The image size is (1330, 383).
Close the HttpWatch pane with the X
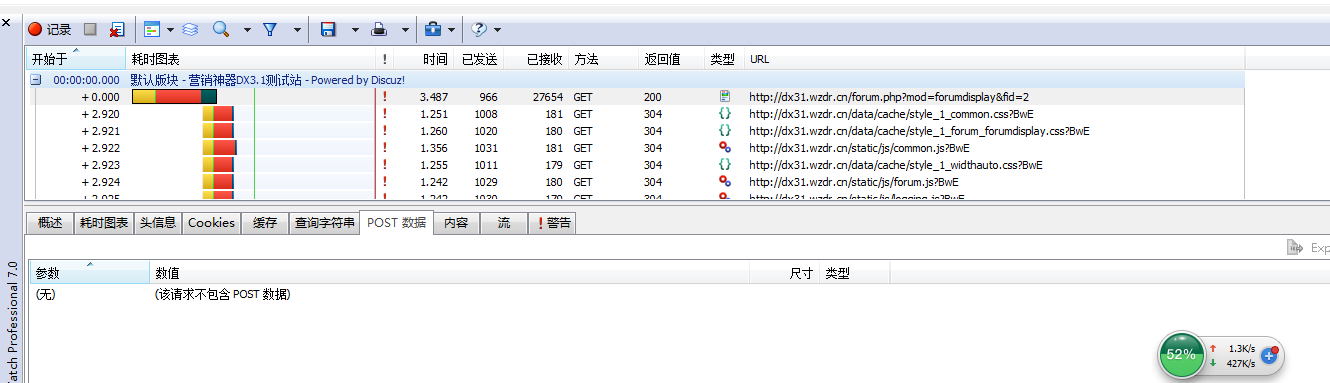click(x=6, y=22)
